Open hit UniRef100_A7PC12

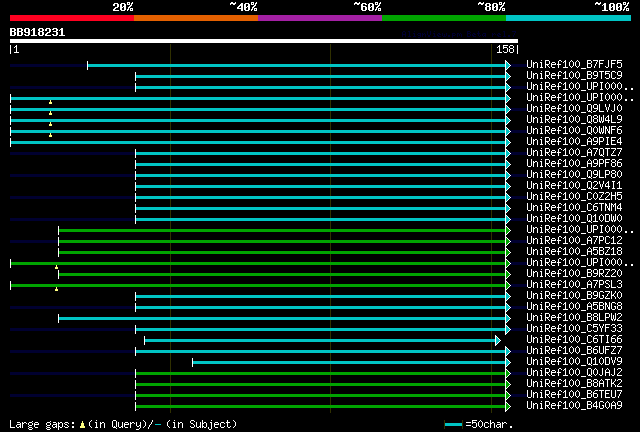(574, 241)
